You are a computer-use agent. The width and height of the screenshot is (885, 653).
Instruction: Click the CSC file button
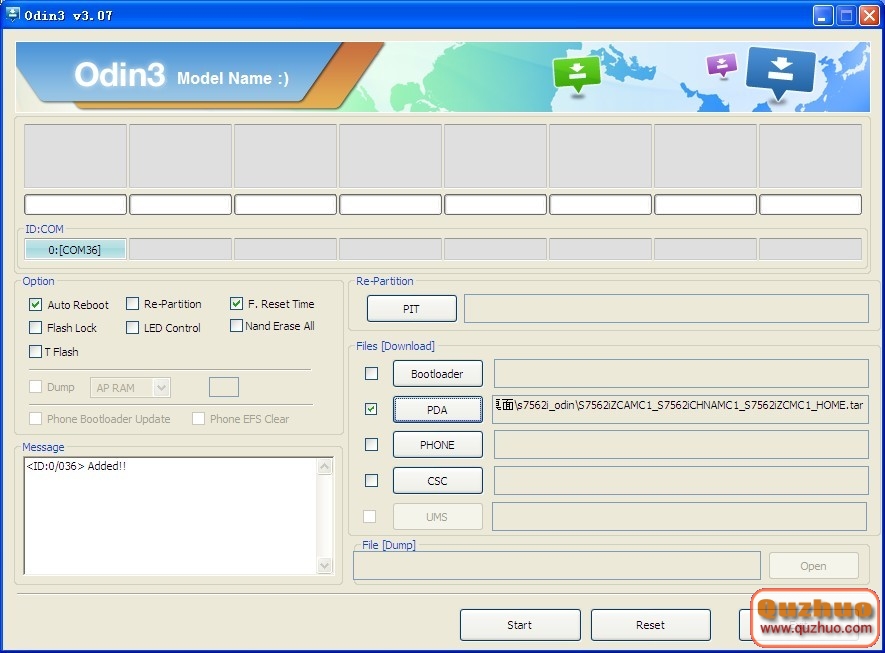click(437, 481)
